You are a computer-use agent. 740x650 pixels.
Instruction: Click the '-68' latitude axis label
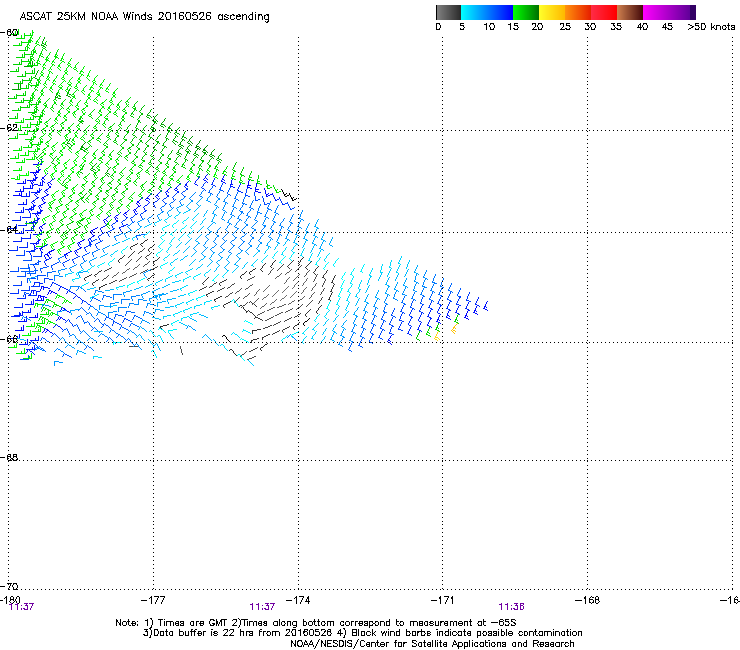click(9, 457)
